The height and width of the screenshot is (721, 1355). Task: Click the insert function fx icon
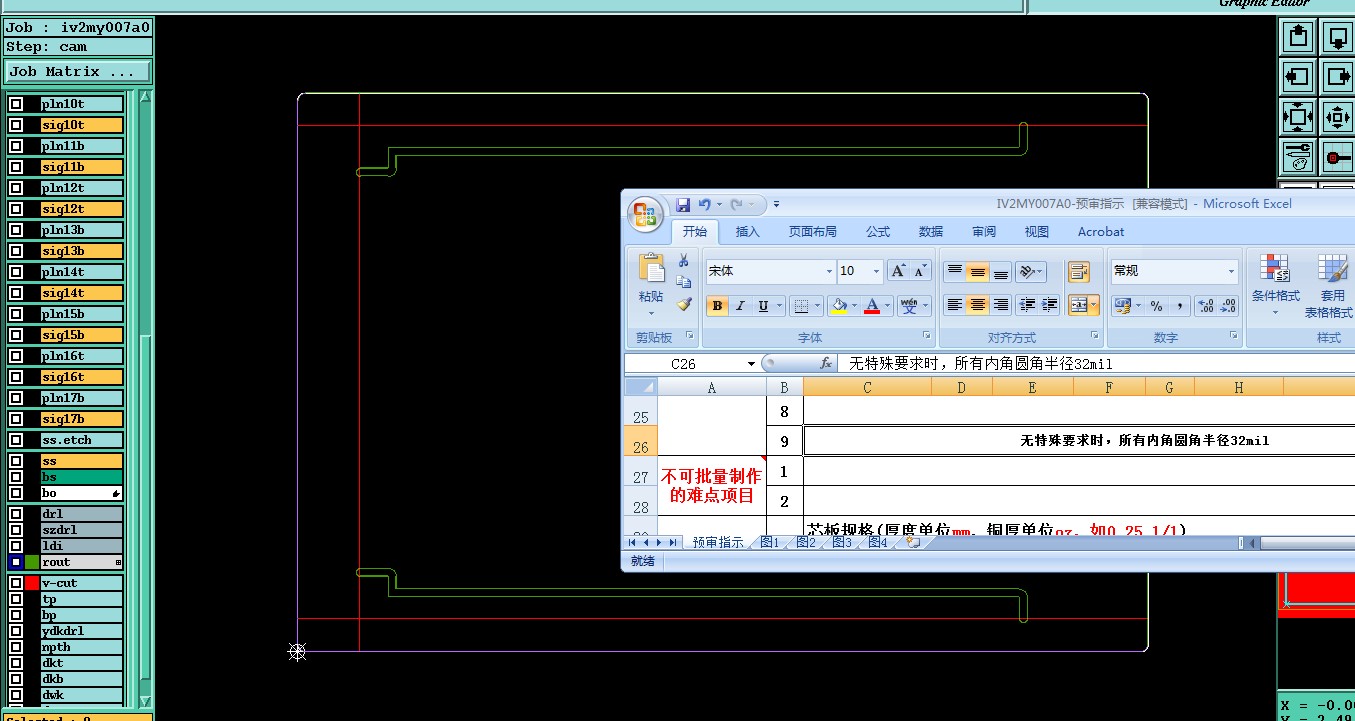pyautogui.click(x=826, y=363)
